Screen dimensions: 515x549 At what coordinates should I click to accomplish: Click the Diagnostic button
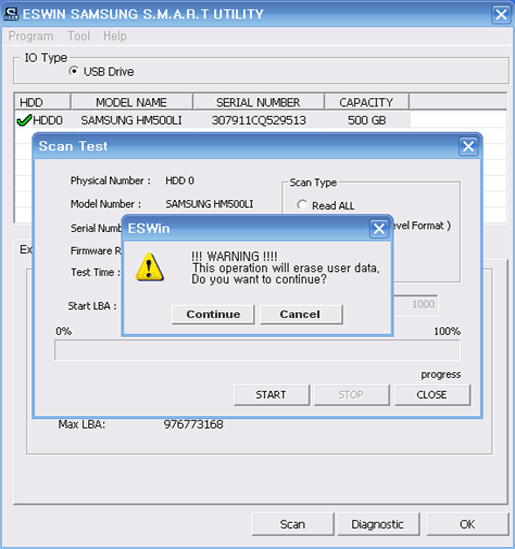tap(378, 524)
